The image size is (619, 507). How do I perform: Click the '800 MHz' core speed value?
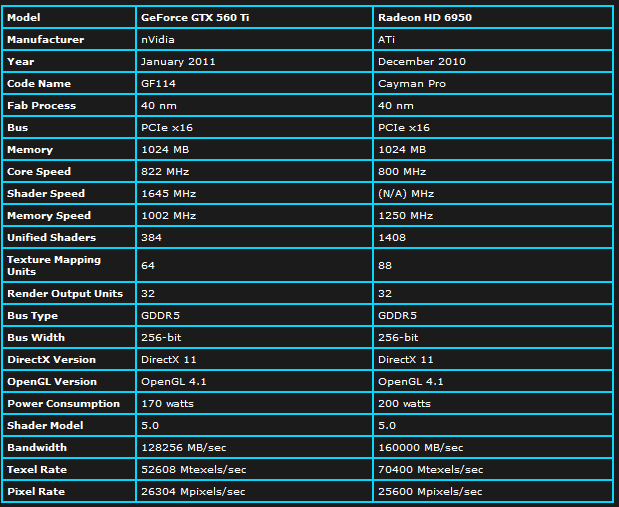[402, 172]
